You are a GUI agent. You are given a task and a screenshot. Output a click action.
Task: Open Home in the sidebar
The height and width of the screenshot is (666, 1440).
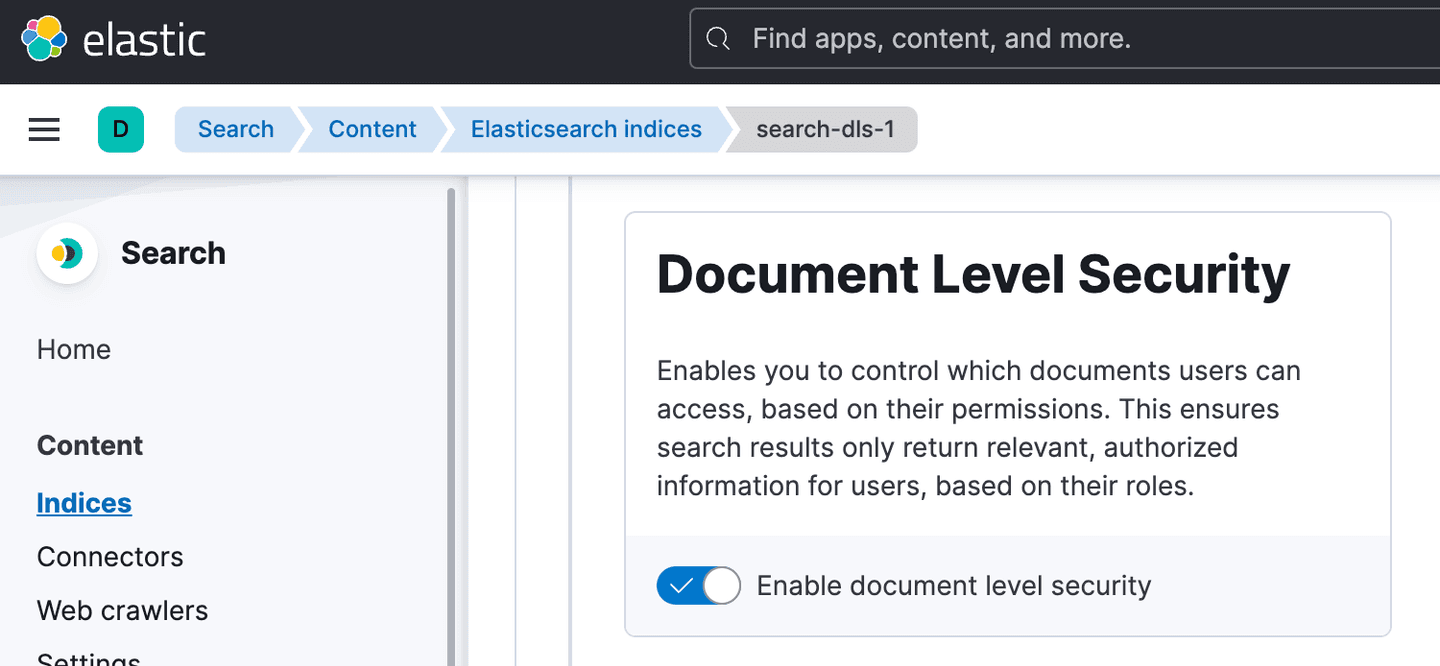(74, 350)
